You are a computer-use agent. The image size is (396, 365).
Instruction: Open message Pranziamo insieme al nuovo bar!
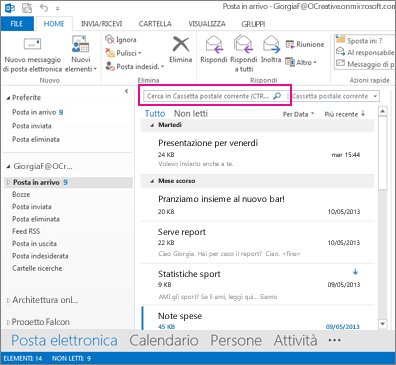click(257, 204)
